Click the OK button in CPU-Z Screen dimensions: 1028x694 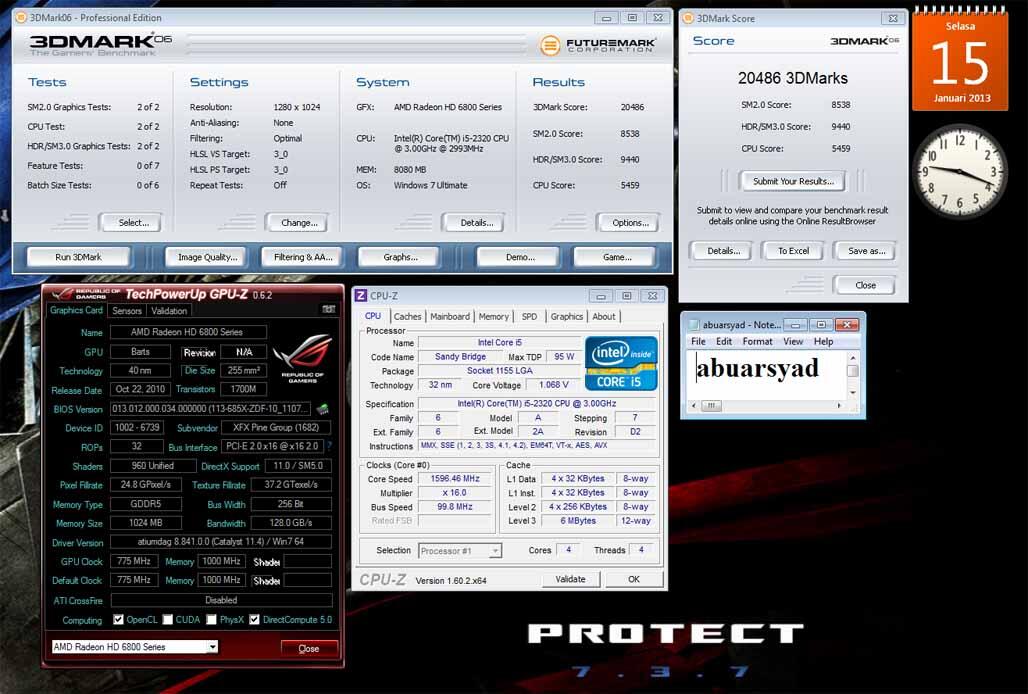(634, 579)
